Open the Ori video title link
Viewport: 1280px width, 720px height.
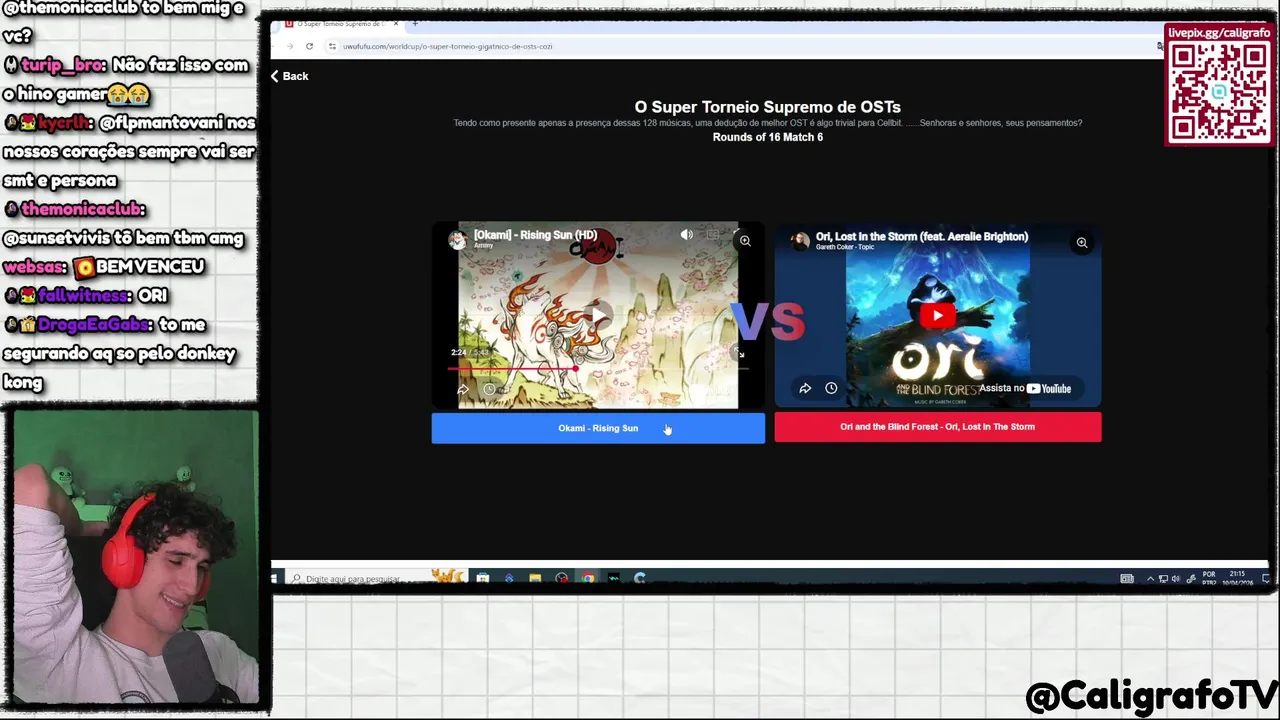pos(921,237)
